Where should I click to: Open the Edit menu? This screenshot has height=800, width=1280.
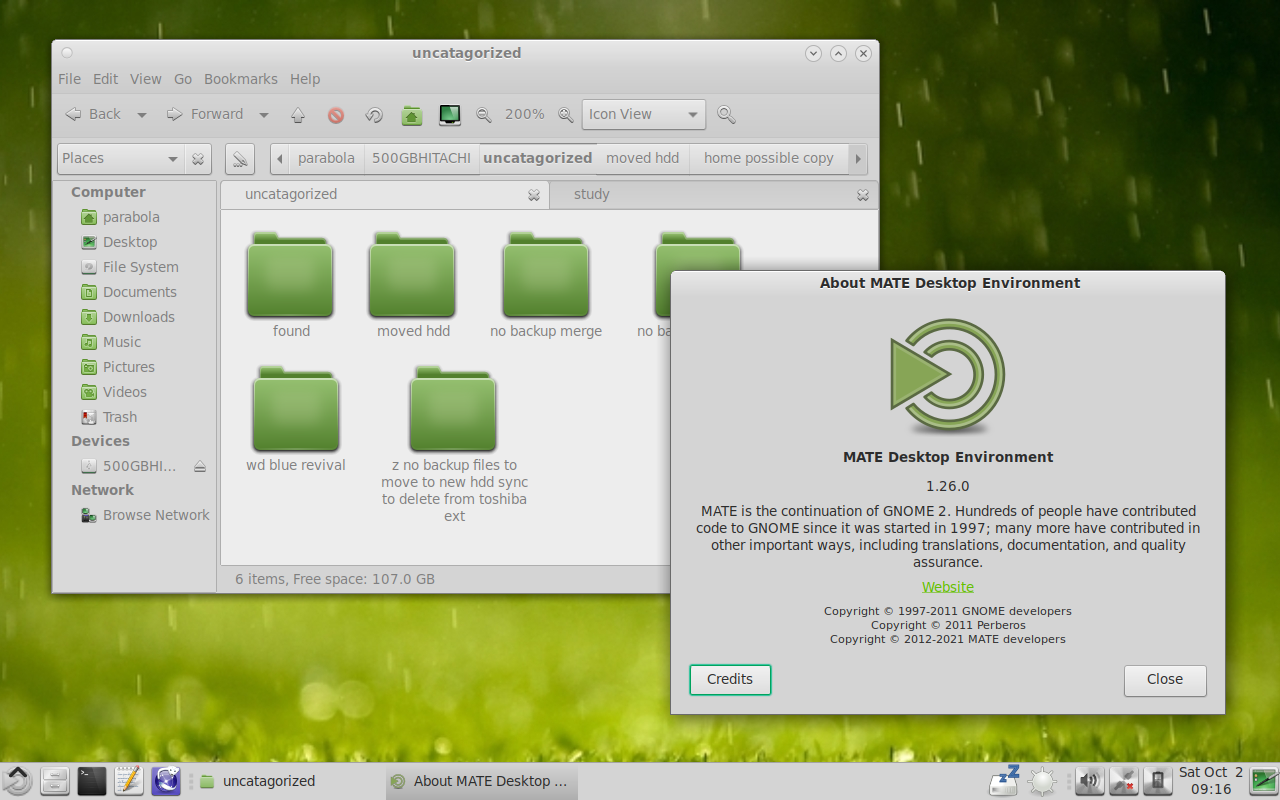[106, 79]
